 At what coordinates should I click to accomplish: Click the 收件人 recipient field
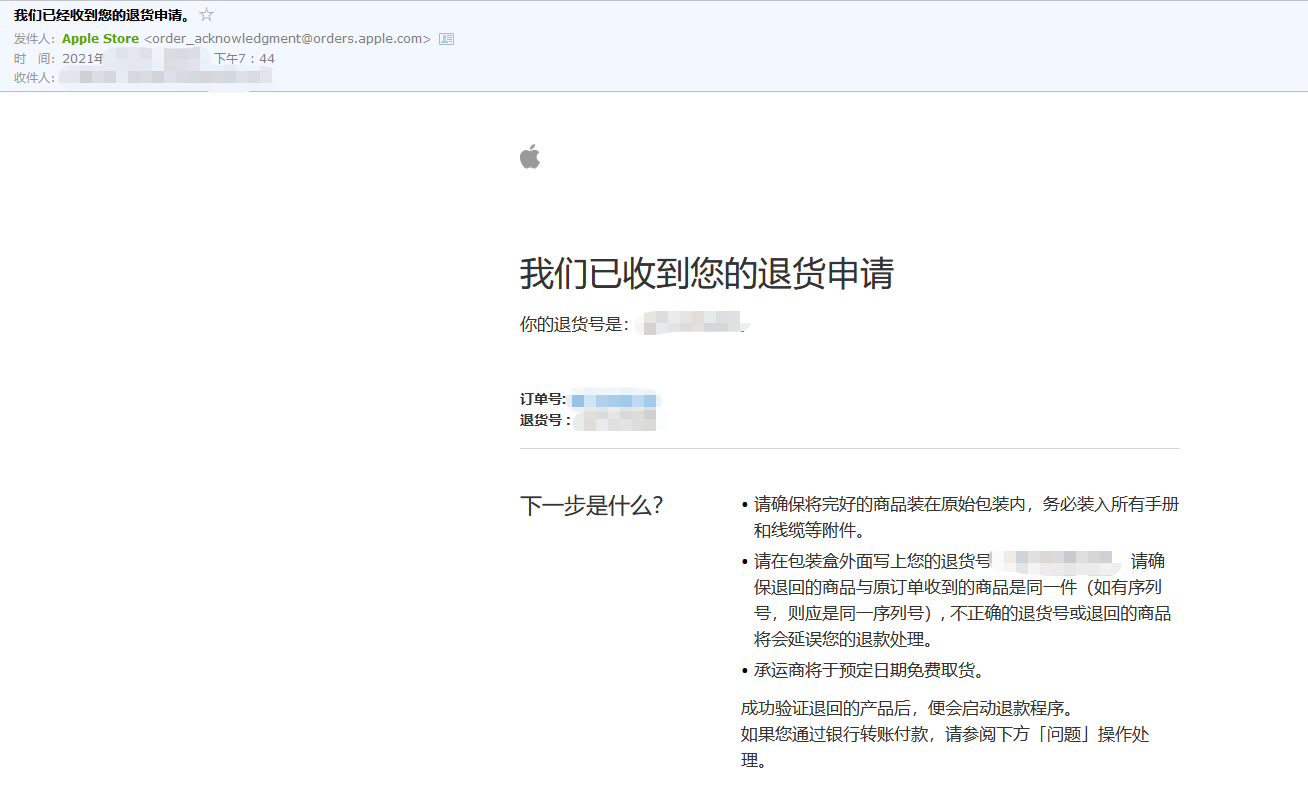coord(31,77)
